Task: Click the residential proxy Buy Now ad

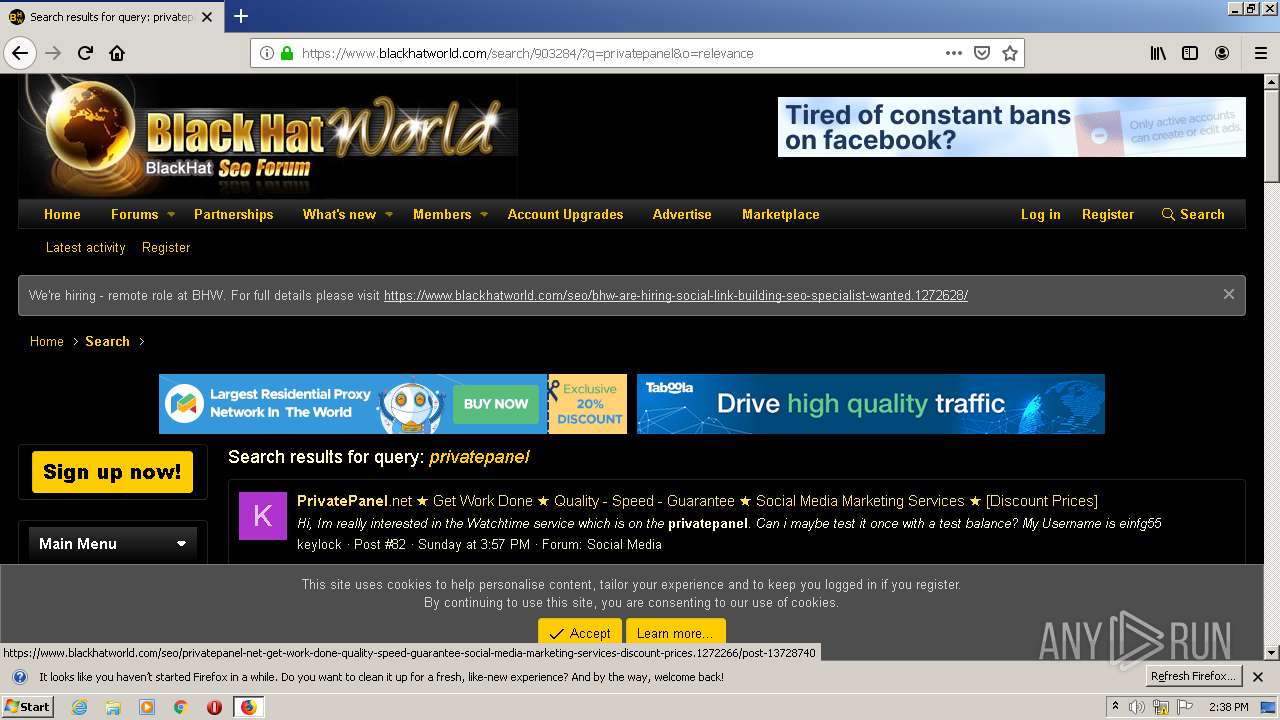Action: pyautogui.click(x=393, y=404)
